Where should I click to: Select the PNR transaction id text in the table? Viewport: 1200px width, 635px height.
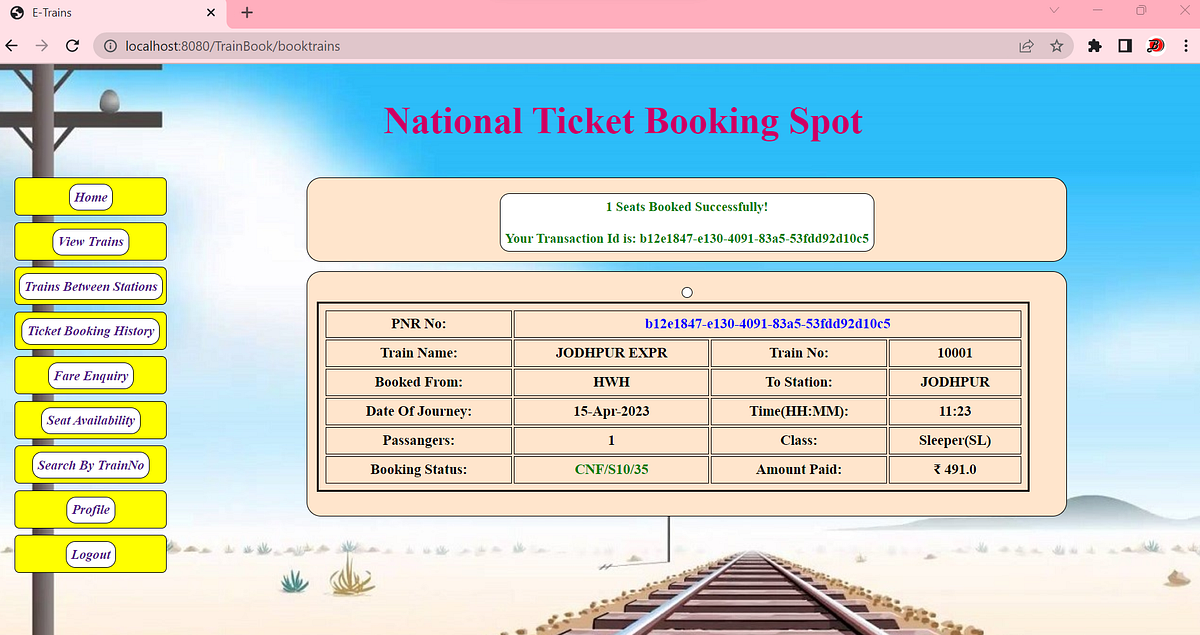coord(767,323)
